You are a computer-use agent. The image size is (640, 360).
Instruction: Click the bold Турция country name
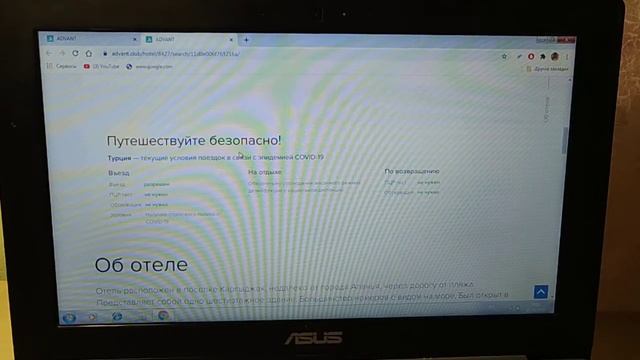point(119,158)
